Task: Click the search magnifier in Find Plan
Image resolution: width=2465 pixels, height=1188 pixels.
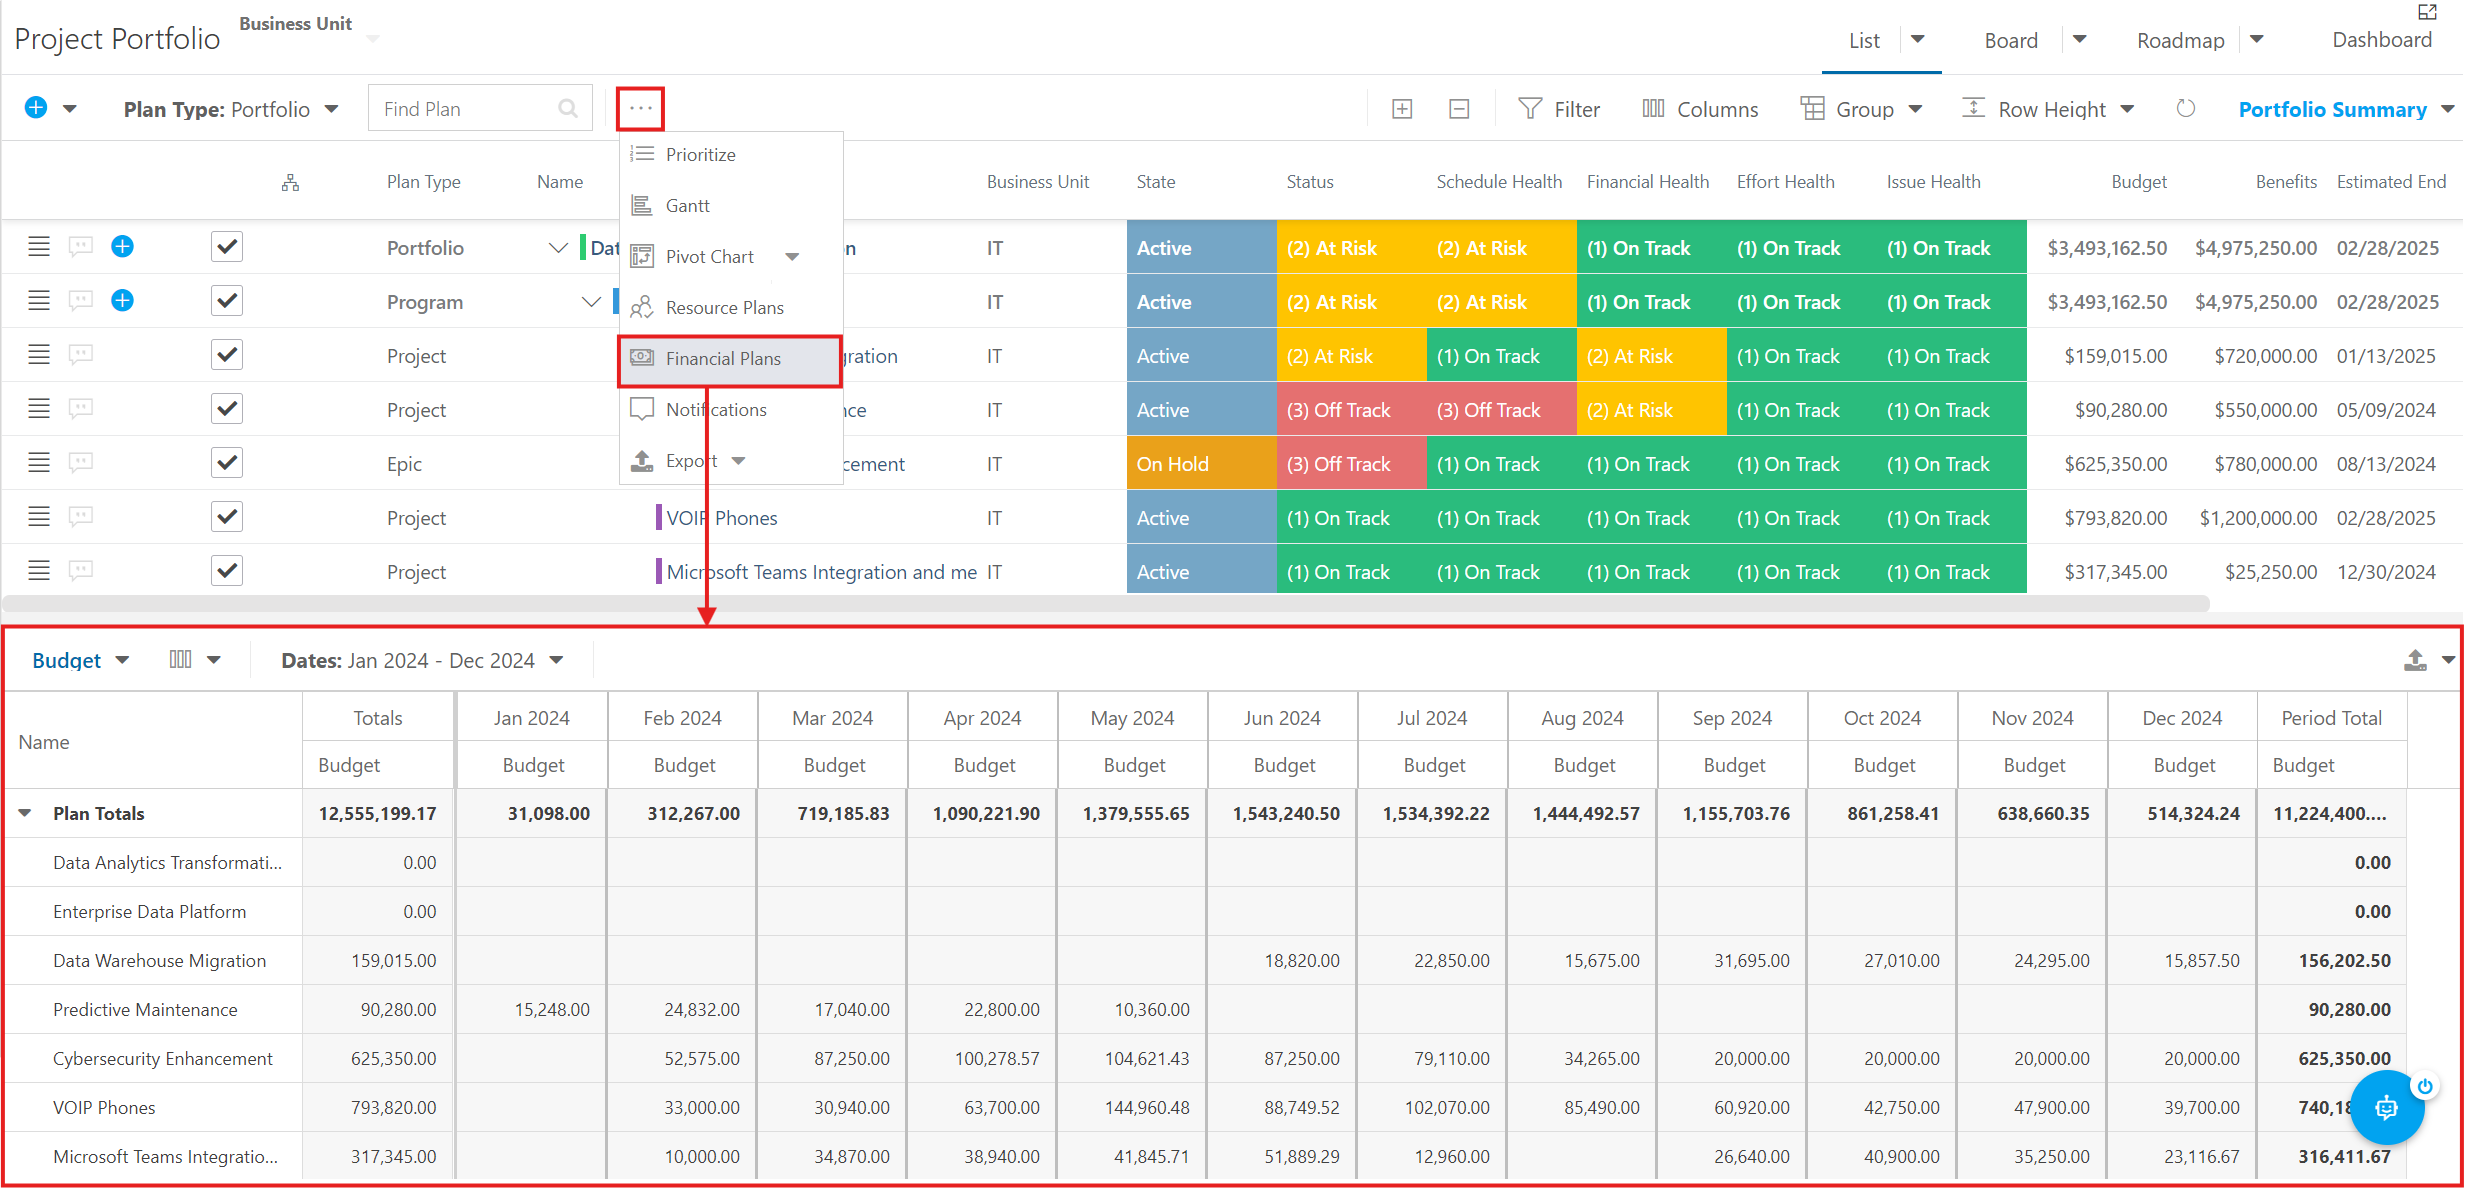Action: 568,108
